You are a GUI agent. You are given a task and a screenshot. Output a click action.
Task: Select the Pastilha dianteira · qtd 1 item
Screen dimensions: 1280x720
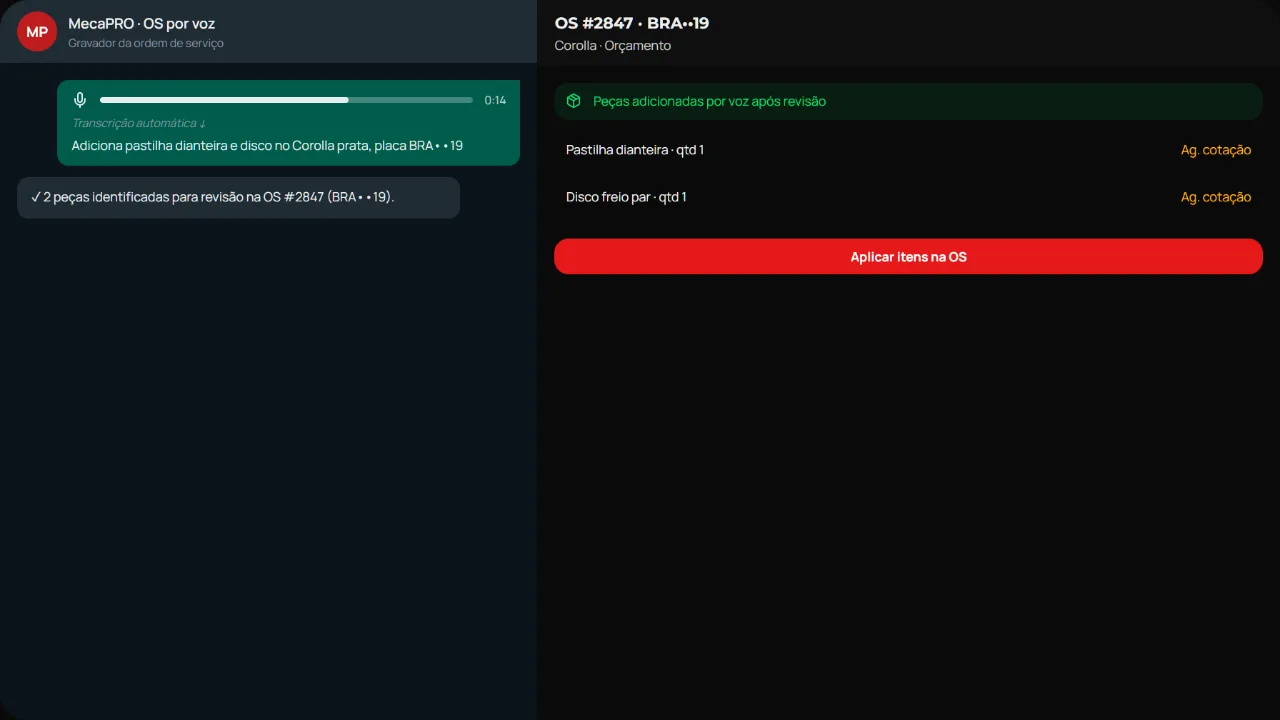[908, 150]
